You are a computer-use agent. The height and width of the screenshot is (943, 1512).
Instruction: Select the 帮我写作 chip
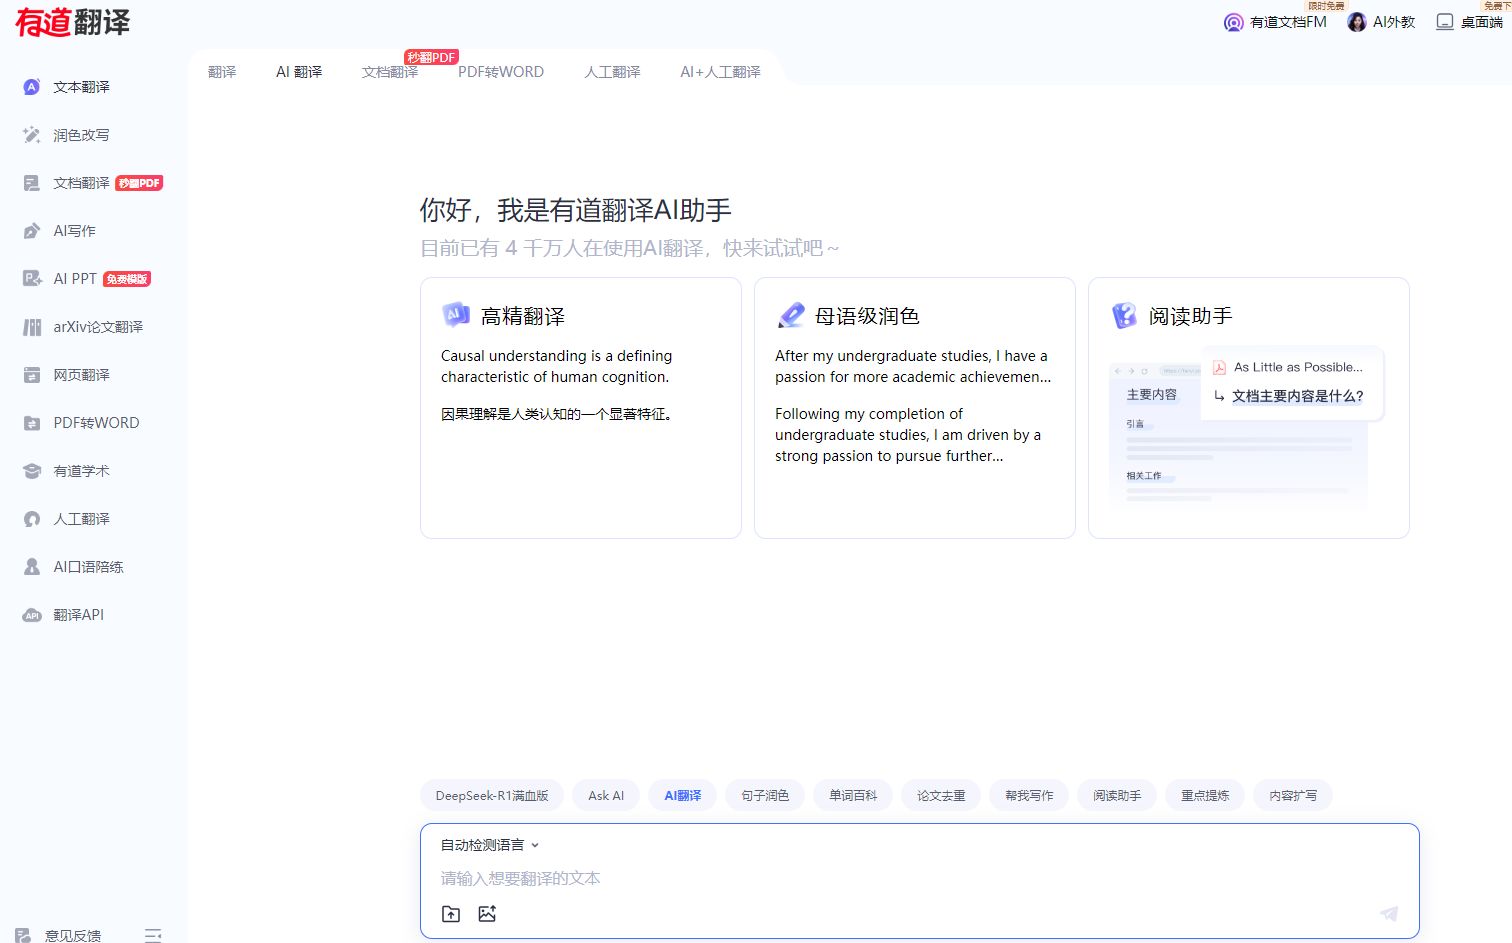(x=1029, y=796)
